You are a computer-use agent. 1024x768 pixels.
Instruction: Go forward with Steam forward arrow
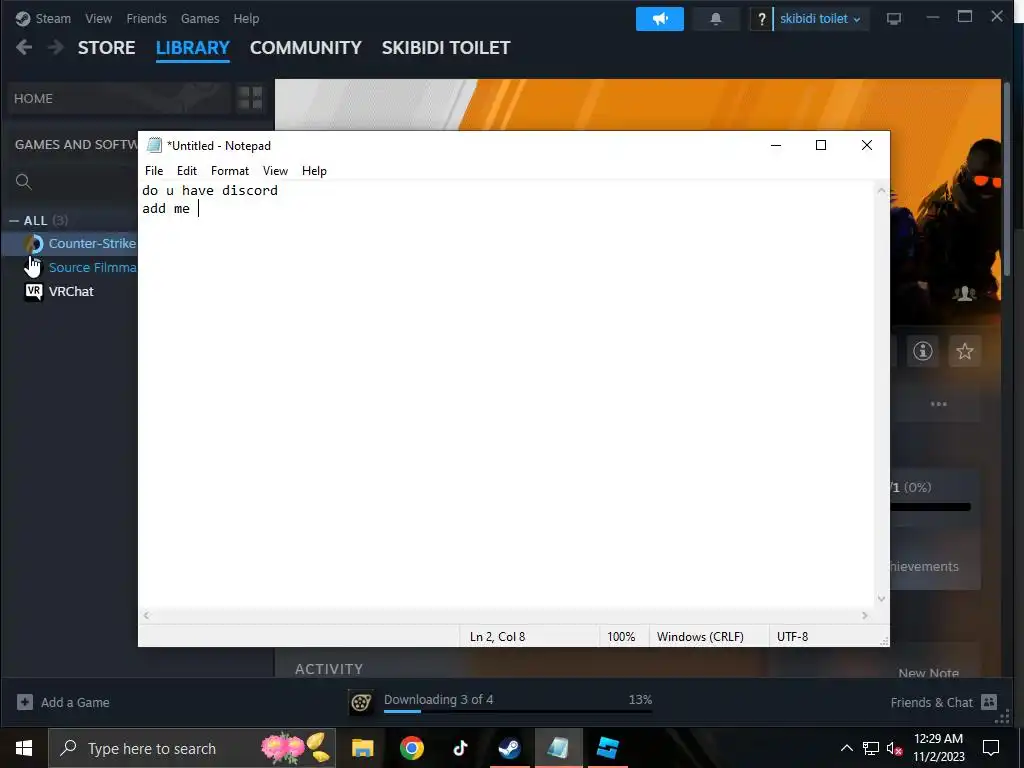click(56, 47)
